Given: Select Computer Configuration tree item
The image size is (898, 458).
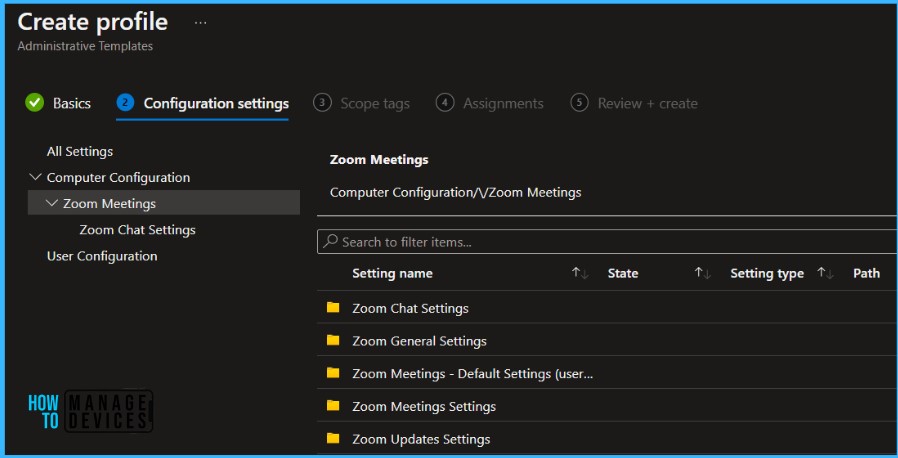Looking at the screenshot, I should 118,177.
